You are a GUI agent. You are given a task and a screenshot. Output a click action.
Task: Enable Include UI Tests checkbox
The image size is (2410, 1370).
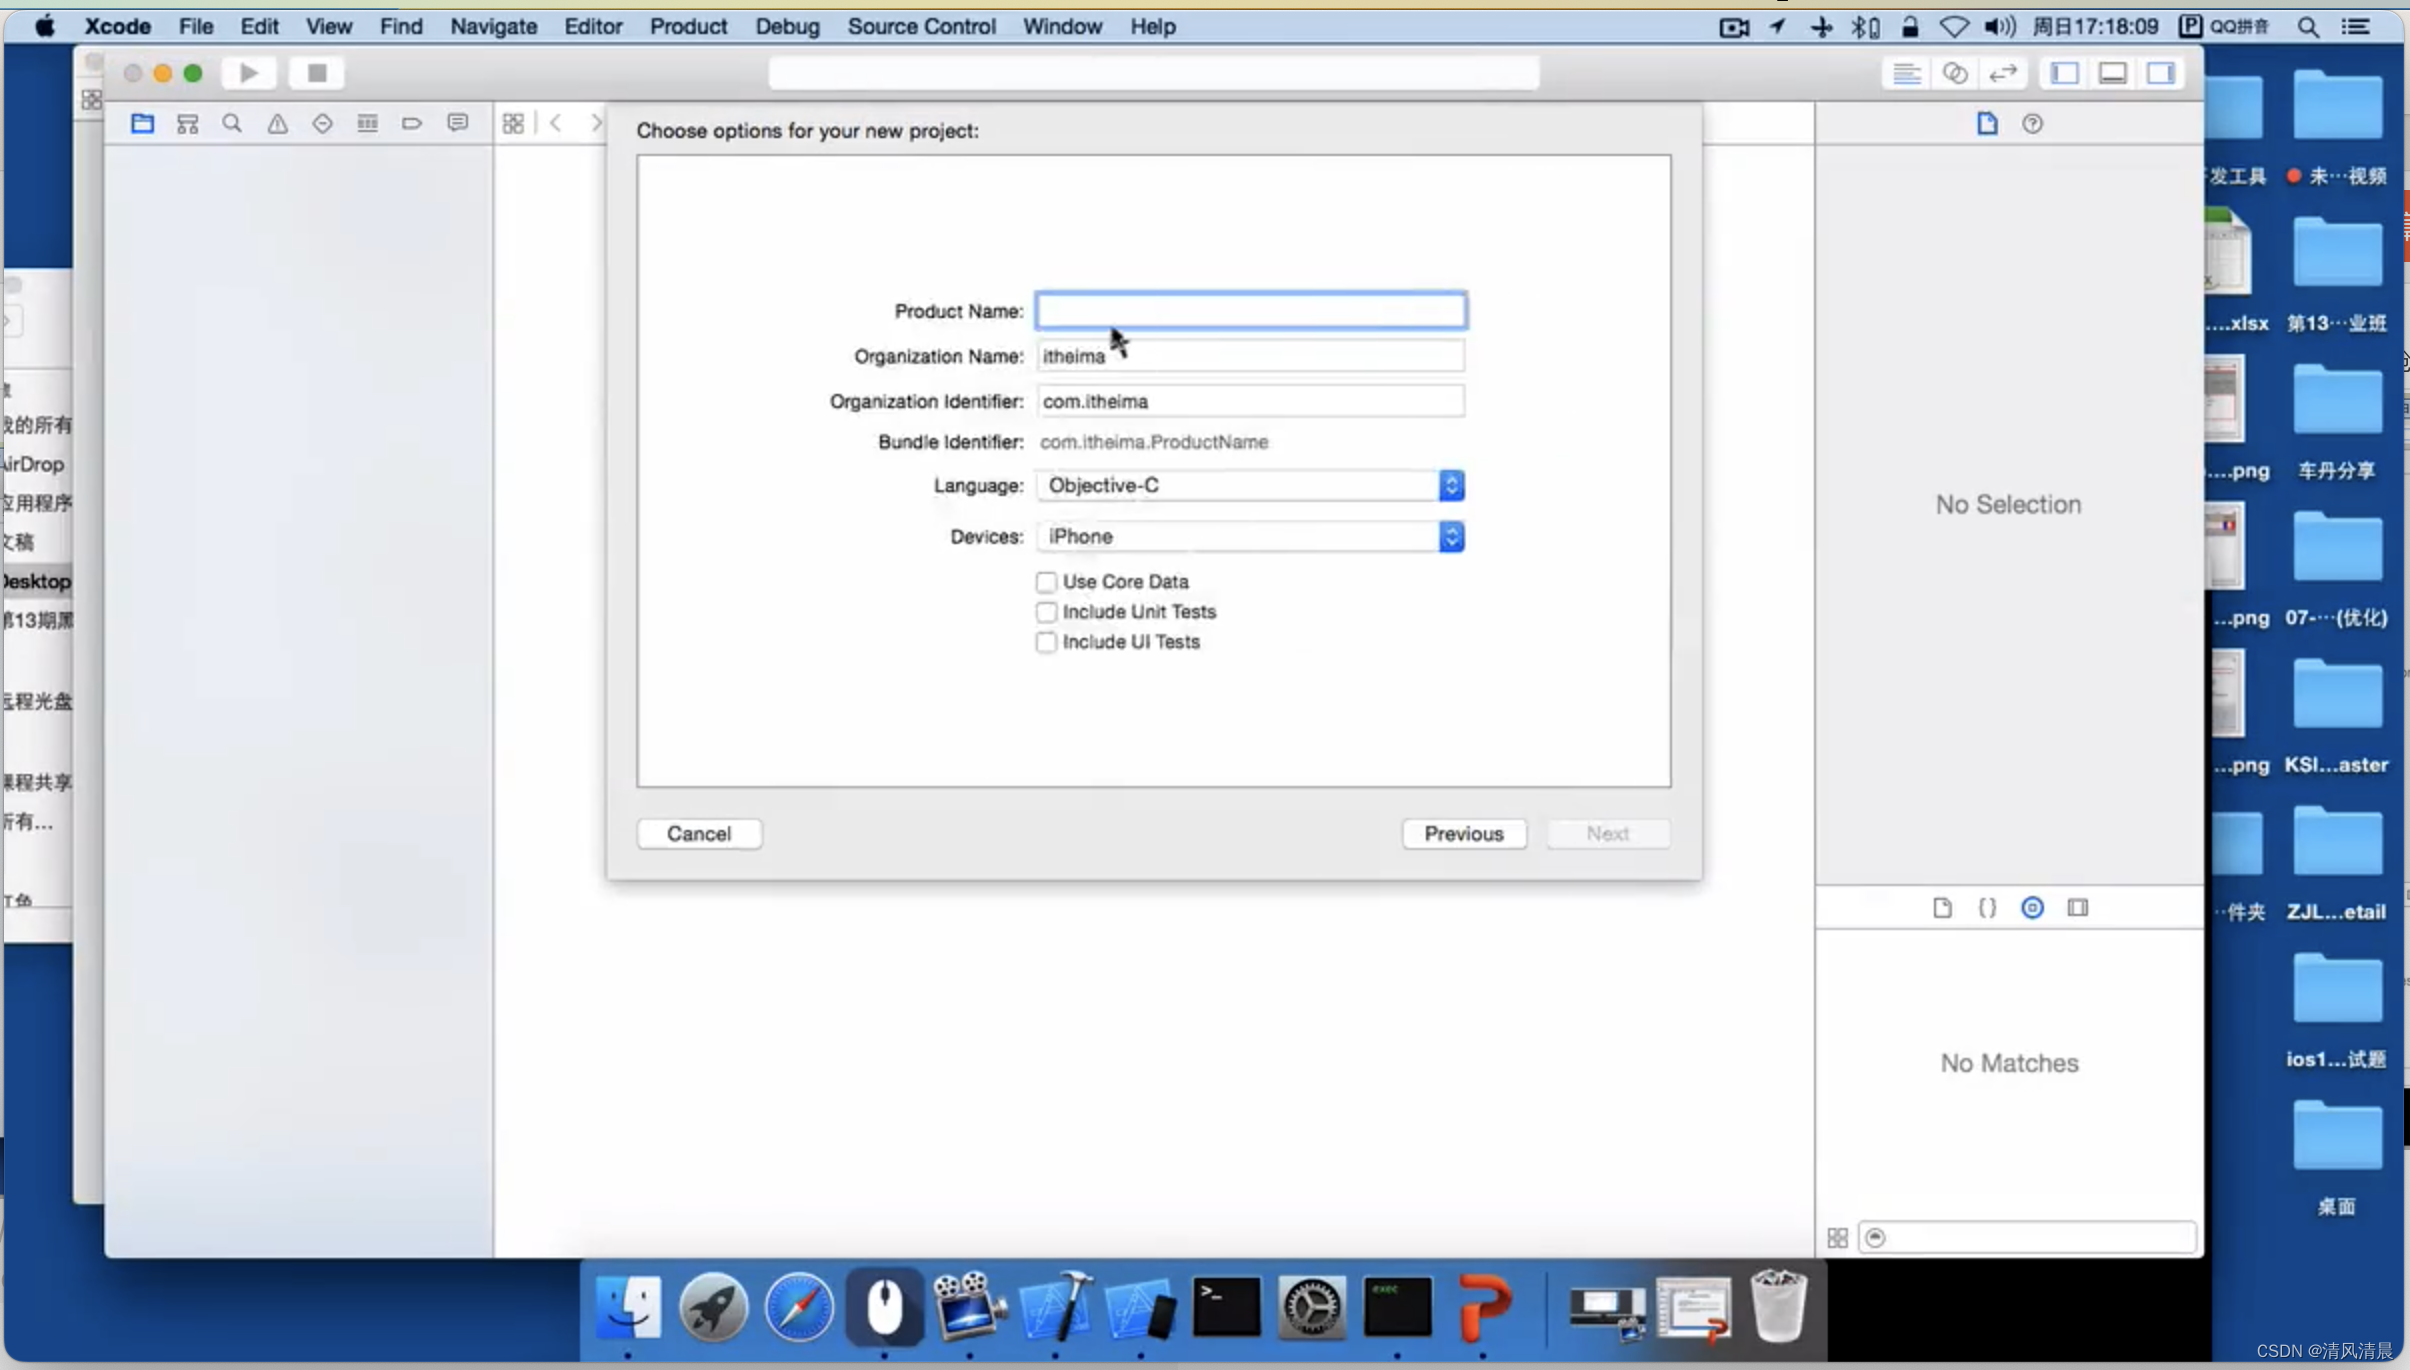point(1046,642)
